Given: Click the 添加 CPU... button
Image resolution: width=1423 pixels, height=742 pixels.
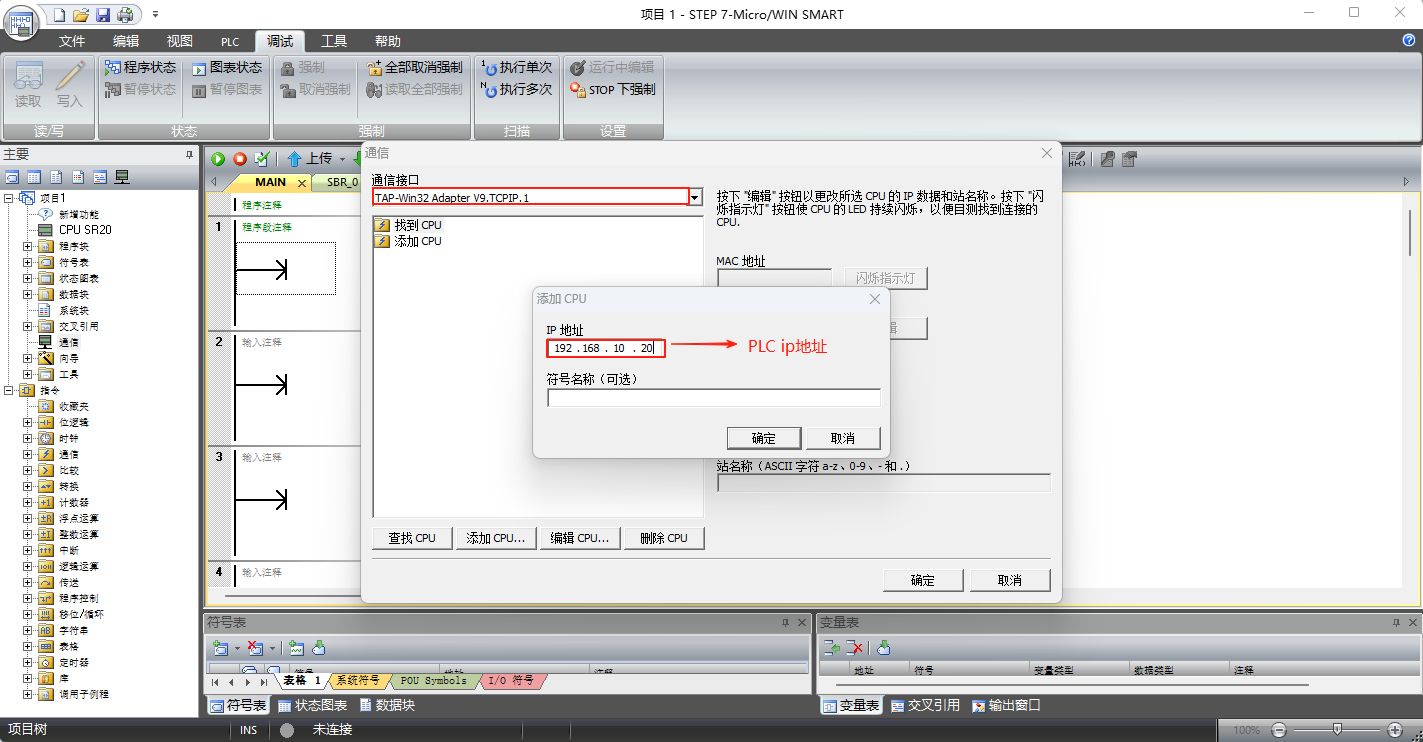Looking at the screenshot, I should [x=496, y=538].
